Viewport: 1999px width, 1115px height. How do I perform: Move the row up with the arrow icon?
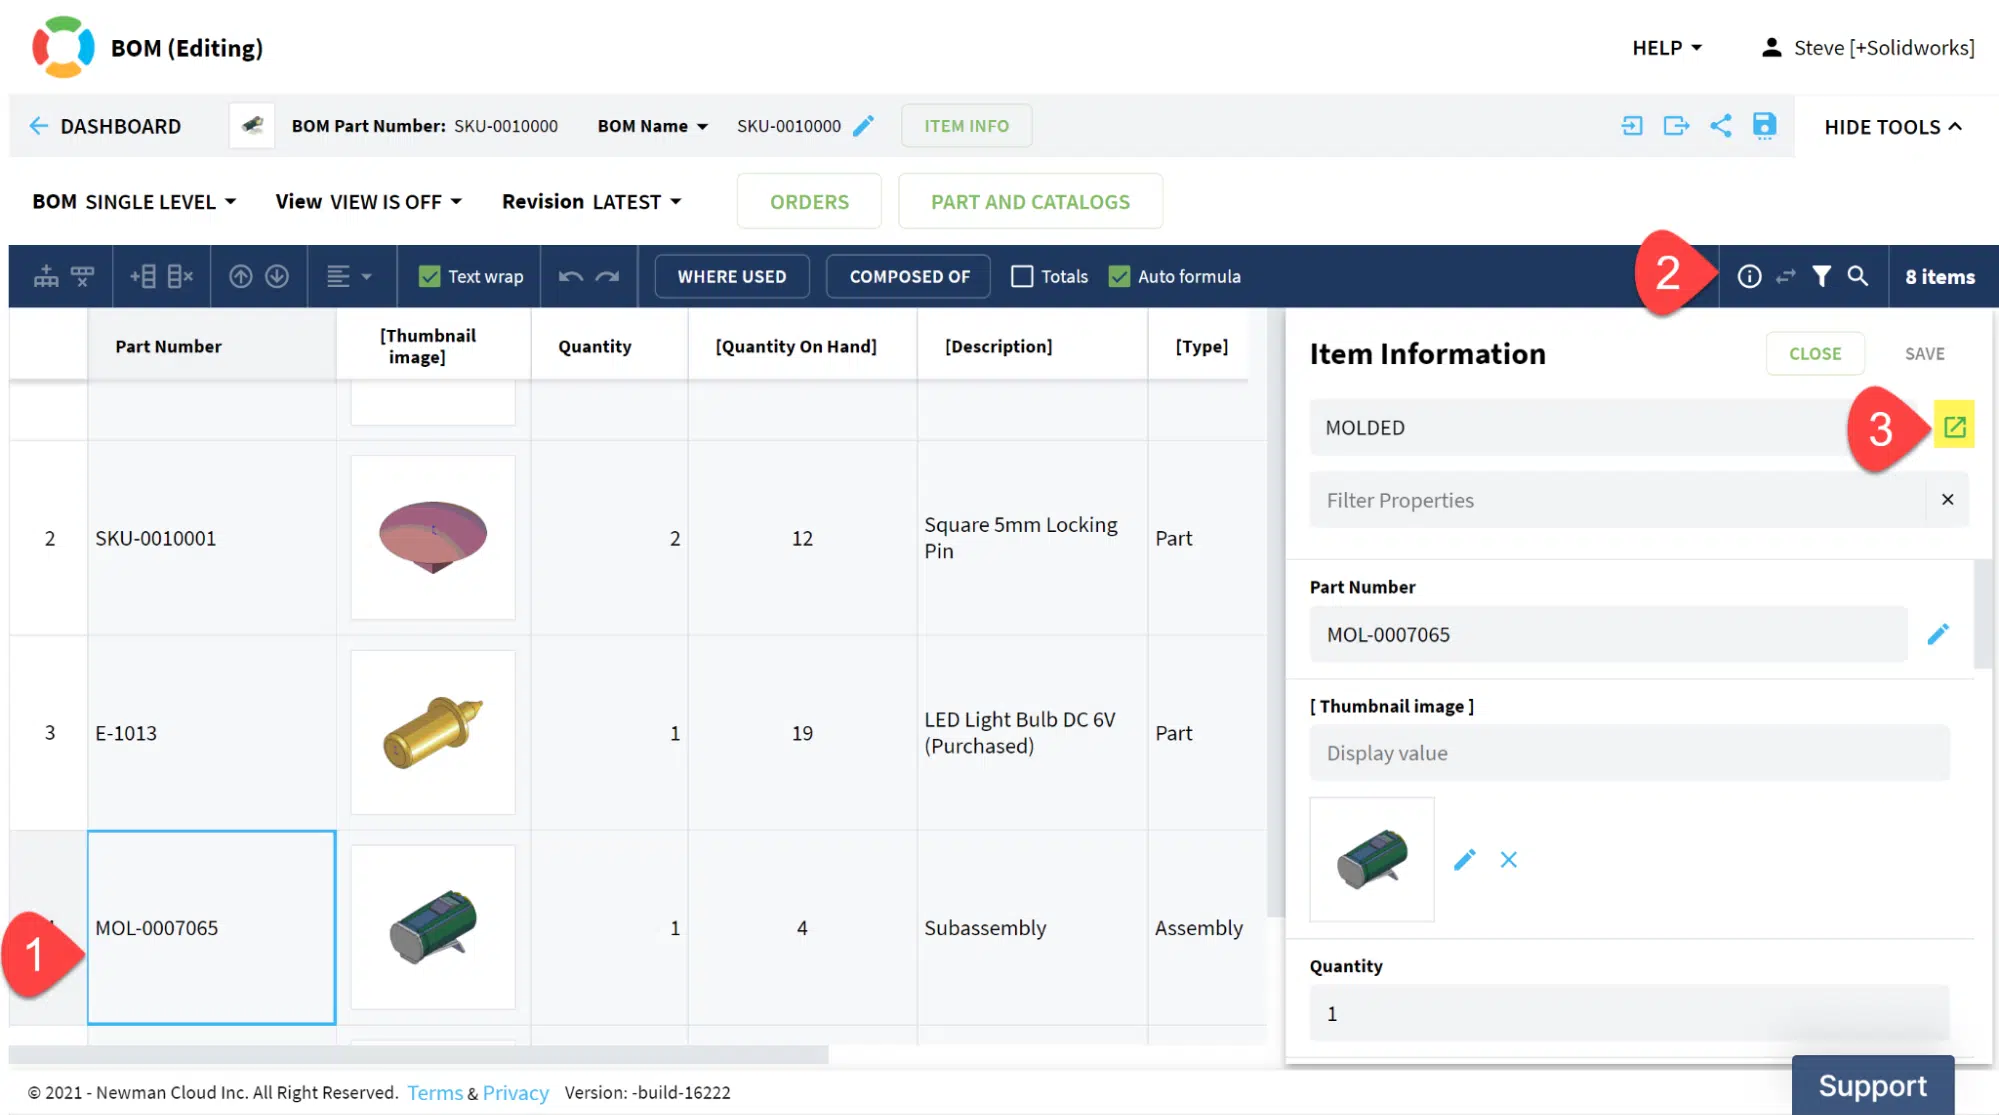tap(240, 276)
